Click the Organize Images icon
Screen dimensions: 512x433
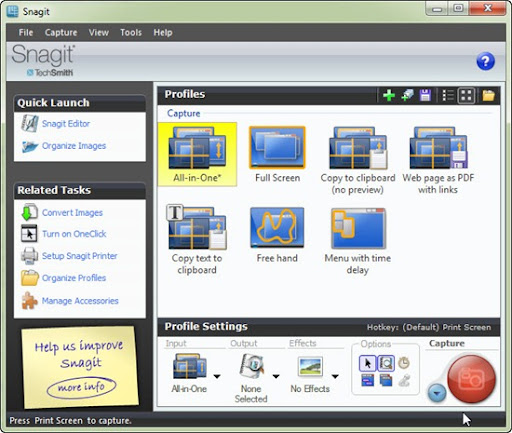pyautogui.click(x=30, y=146)
